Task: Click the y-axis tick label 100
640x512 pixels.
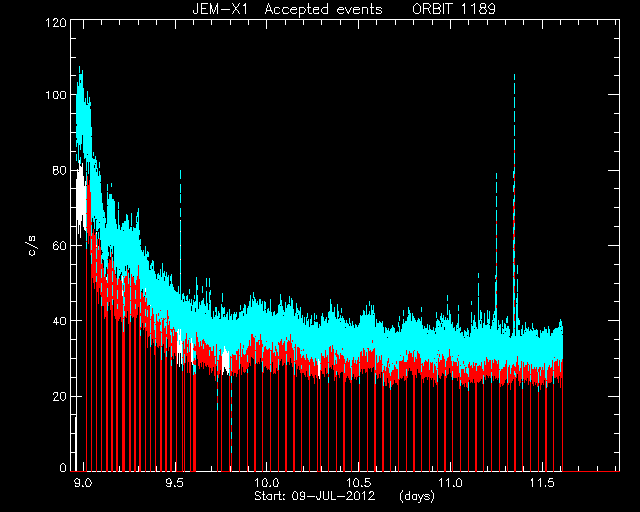Action: click(56, 95)
